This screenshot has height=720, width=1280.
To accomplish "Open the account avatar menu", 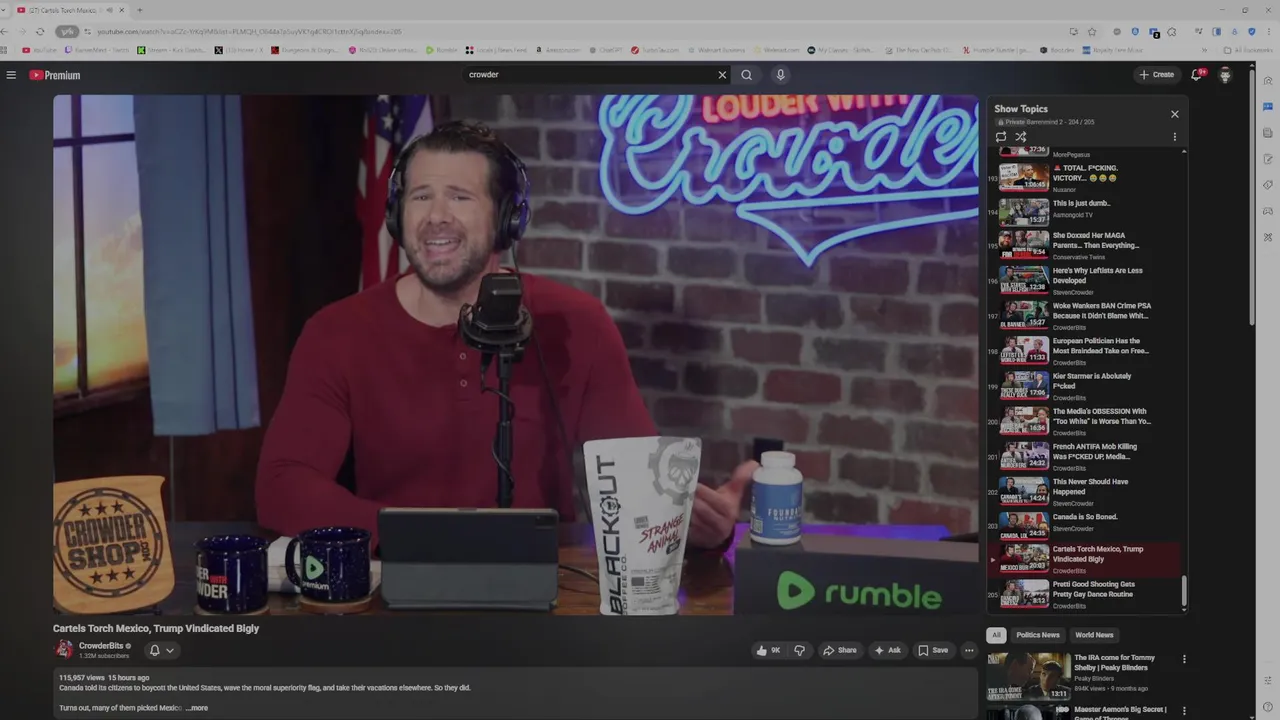I will [x=1225, y=75].
